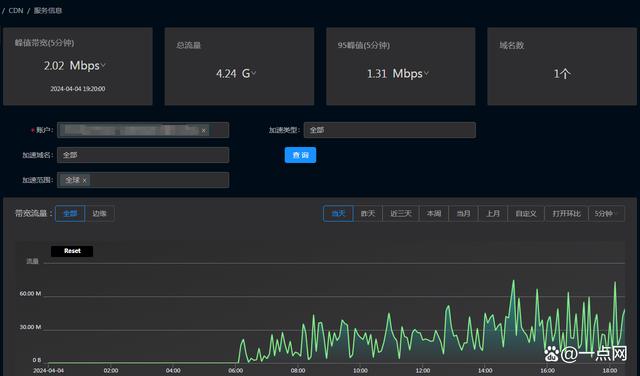640x376 pixels.
Task: Switch time range to 当月
Action: click(x=463, y=214)
